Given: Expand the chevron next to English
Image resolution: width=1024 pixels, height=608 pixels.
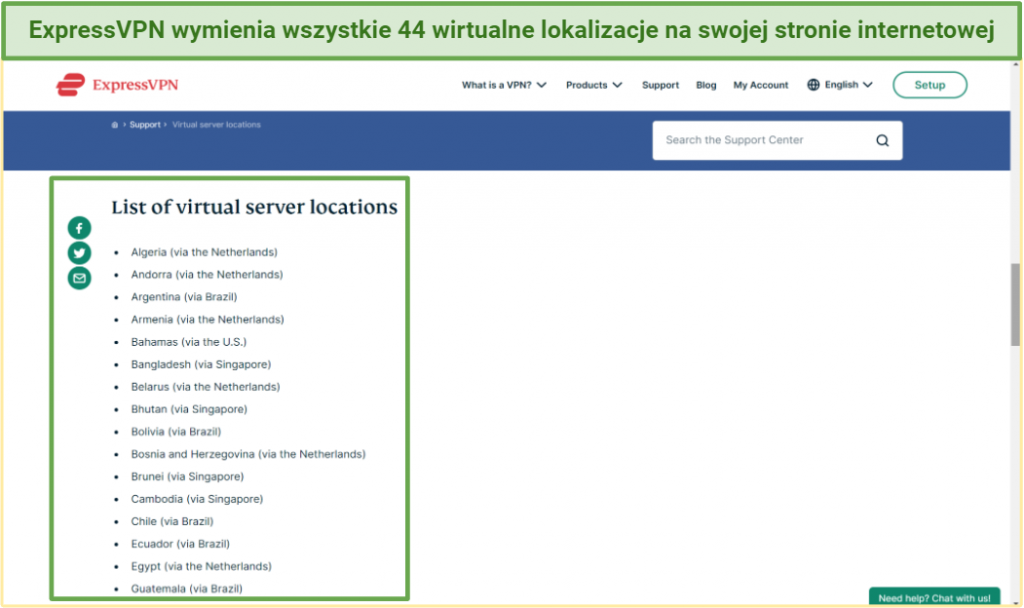Looking at the screenshot, I should pyautogui.click(x=867, y=85).
